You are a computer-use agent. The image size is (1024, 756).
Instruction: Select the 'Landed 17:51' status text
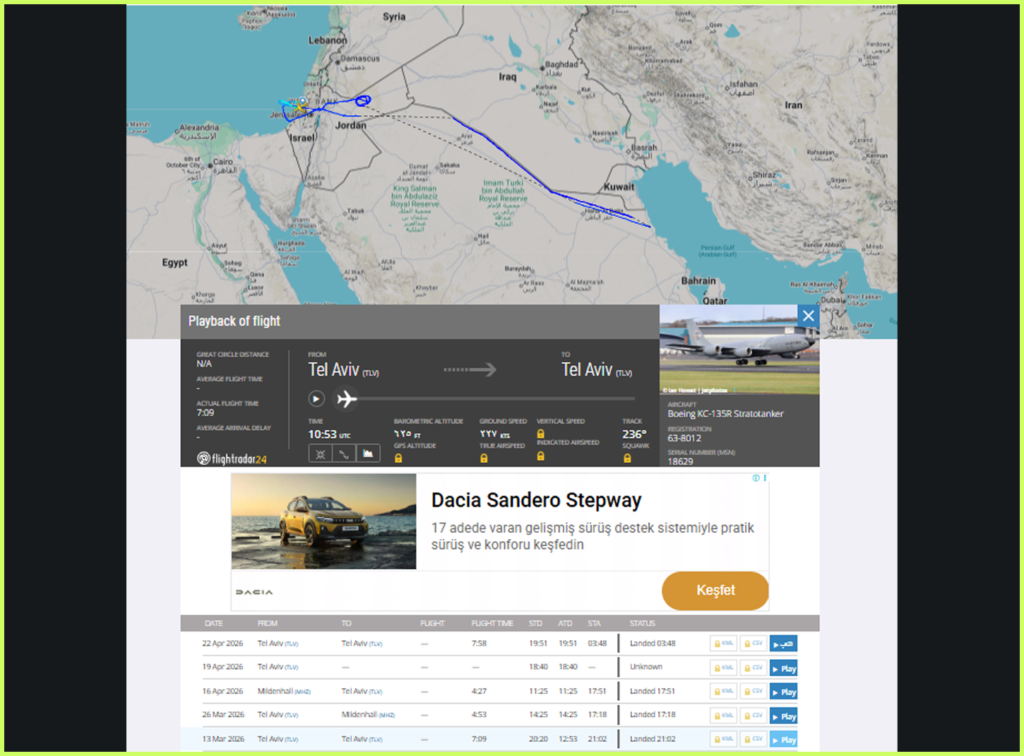(652, 691)
